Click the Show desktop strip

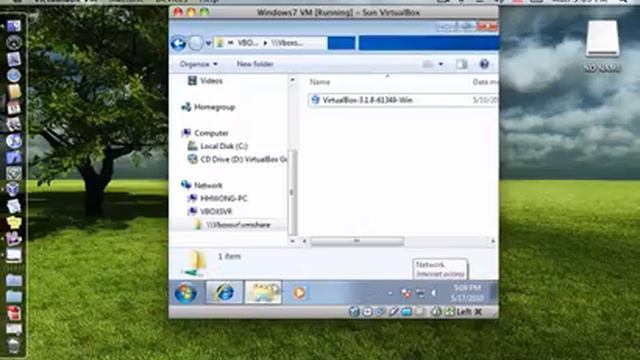494,293
